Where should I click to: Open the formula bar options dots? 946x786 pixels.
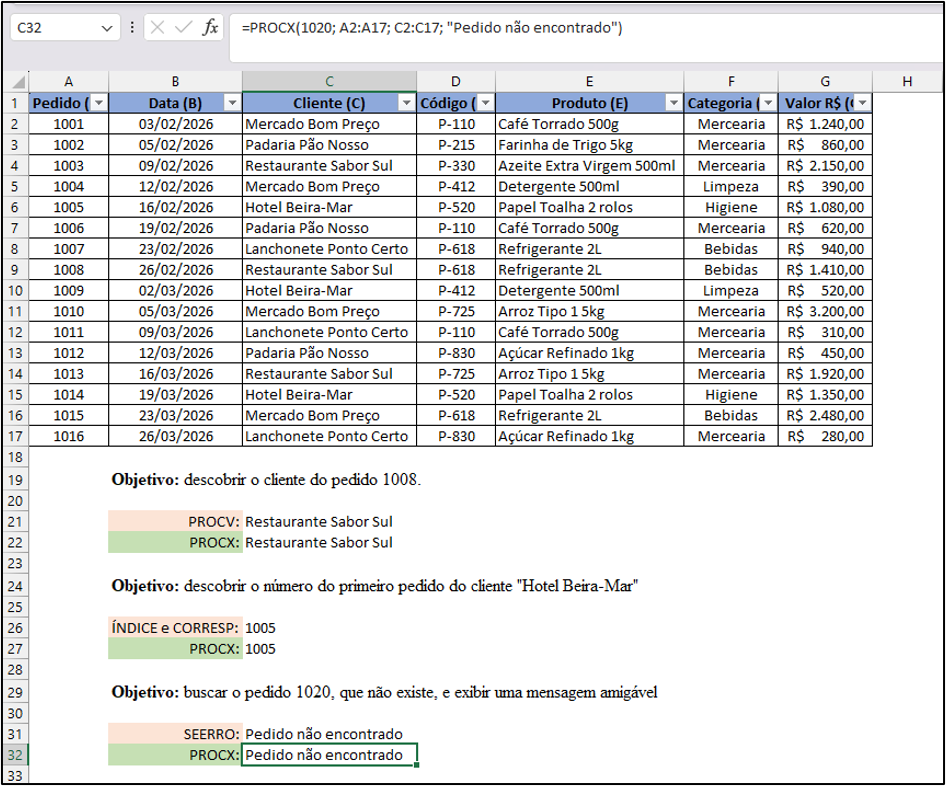click(132, 27)
